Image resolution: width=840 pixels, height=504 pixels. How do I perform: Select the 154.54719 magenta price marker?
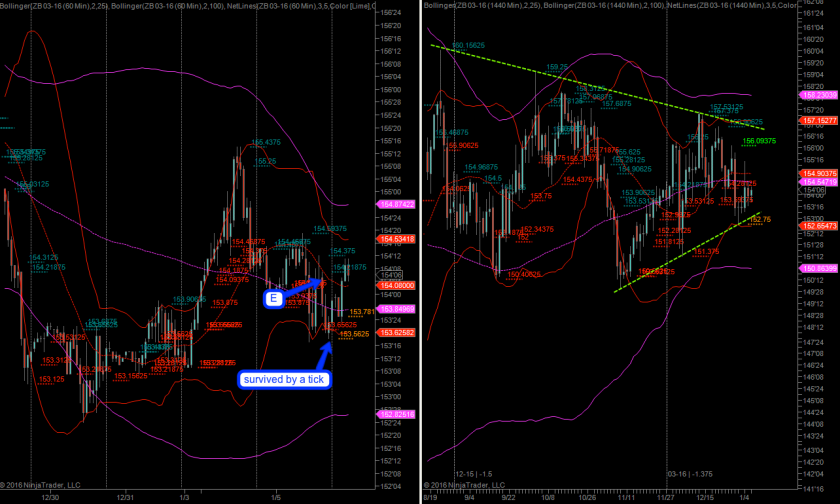pyautogui.click(x=819, y=182)
